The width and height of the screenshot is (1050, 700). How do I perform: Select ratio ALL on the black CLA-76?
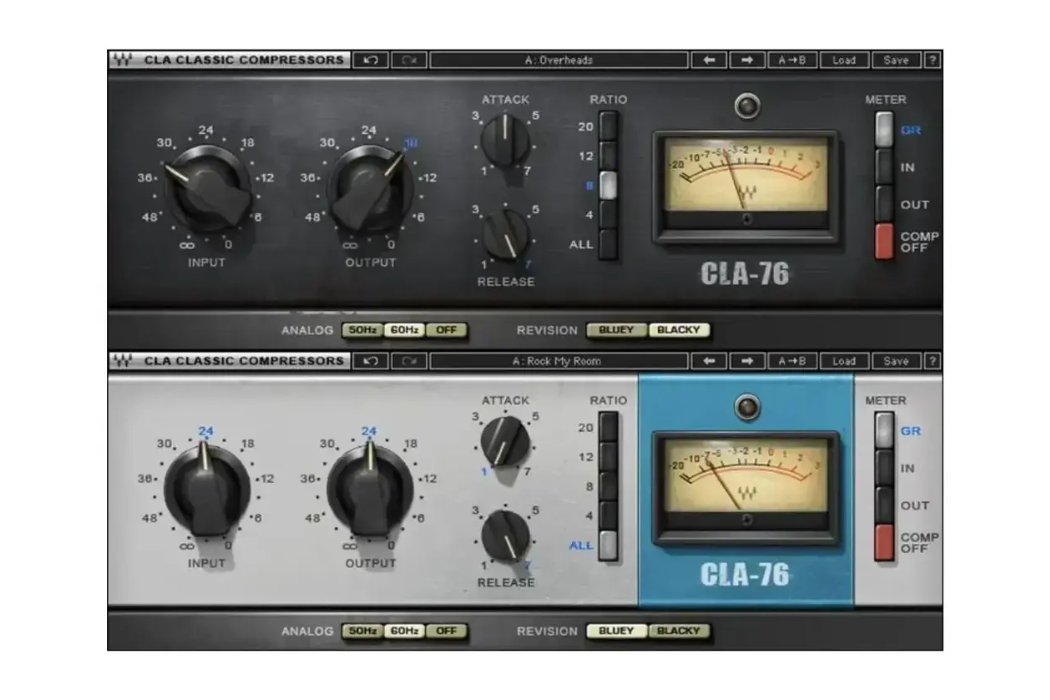tap(608, 244)
